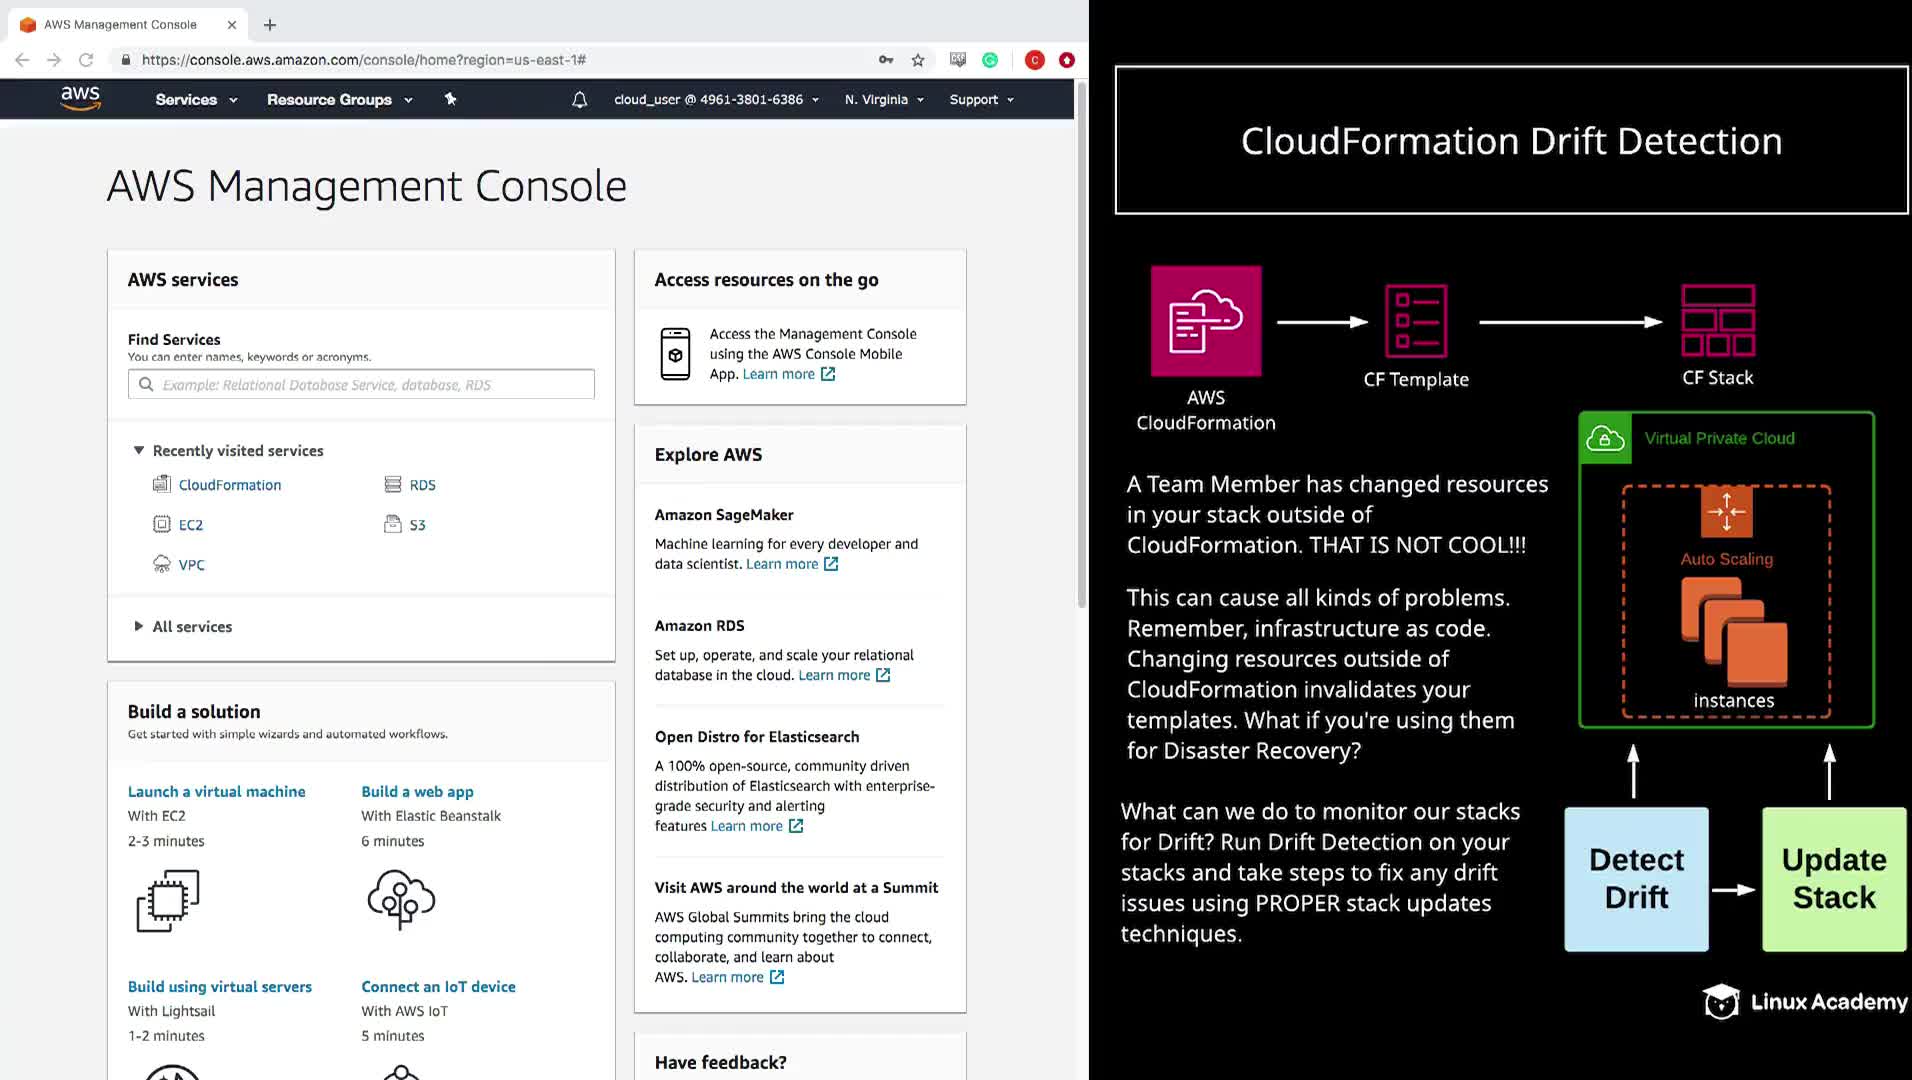Open the cloud_user account dropdown

pos(716,100)
